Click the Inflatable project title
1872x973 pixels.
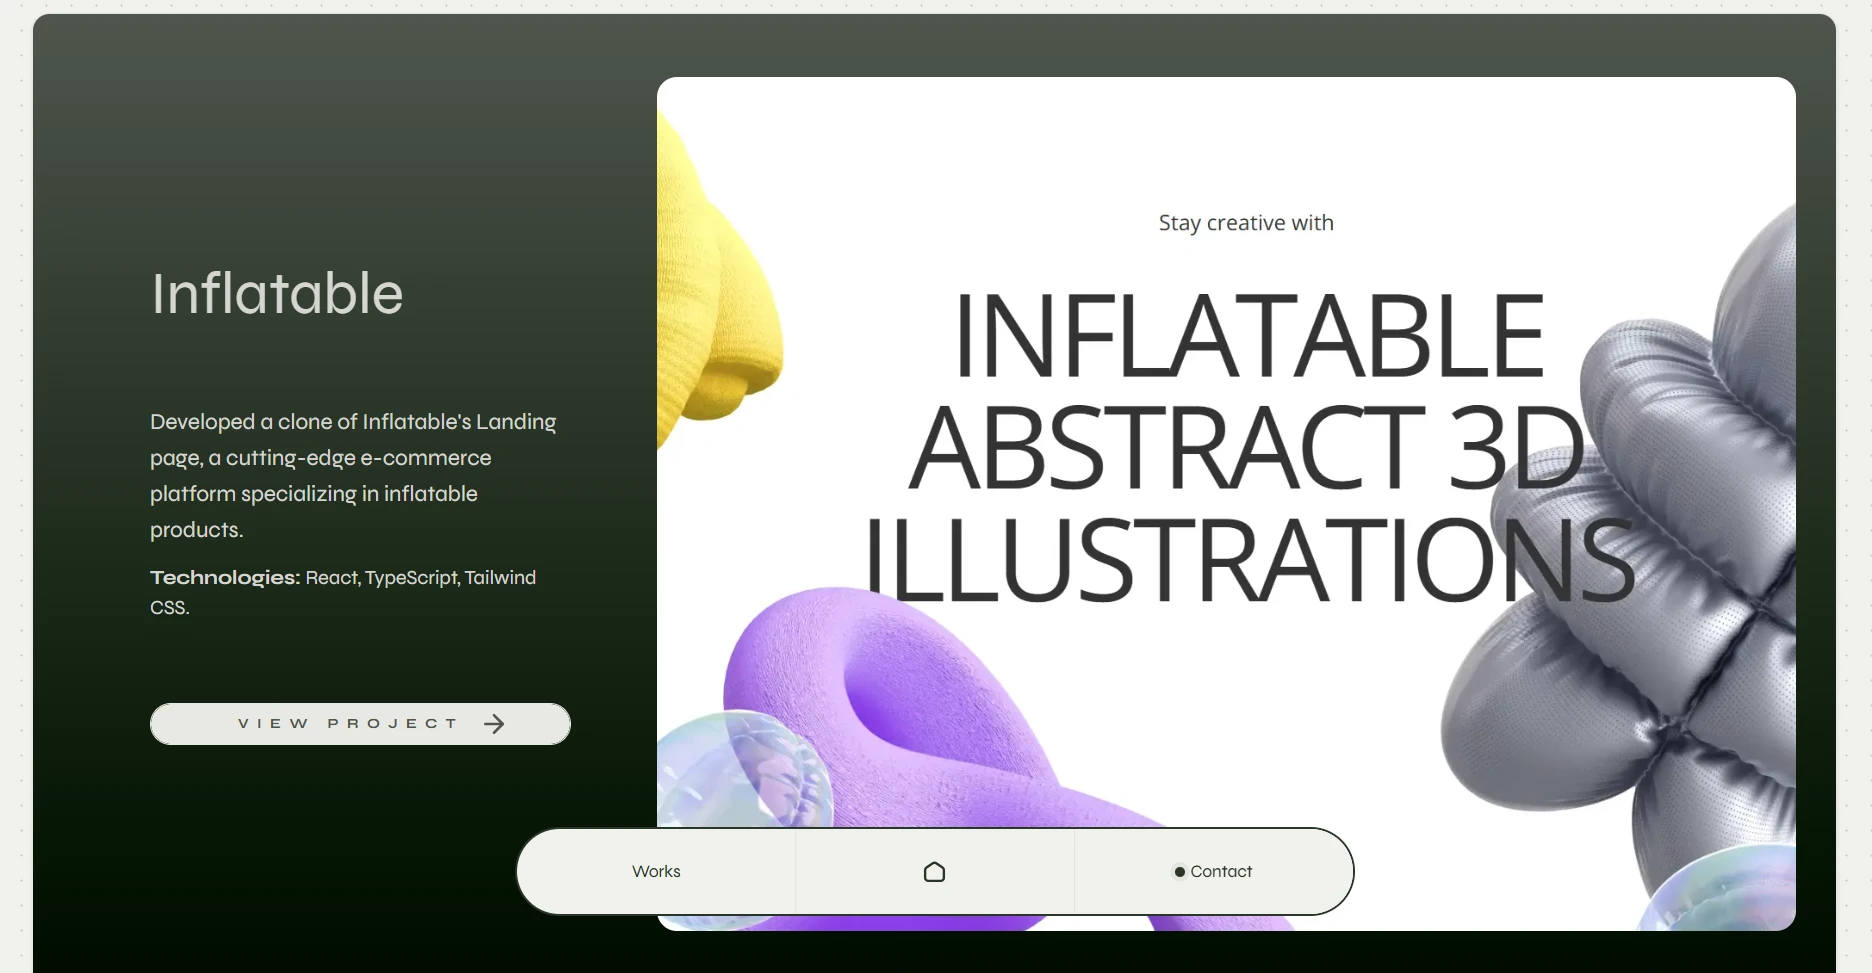point(277,294)
